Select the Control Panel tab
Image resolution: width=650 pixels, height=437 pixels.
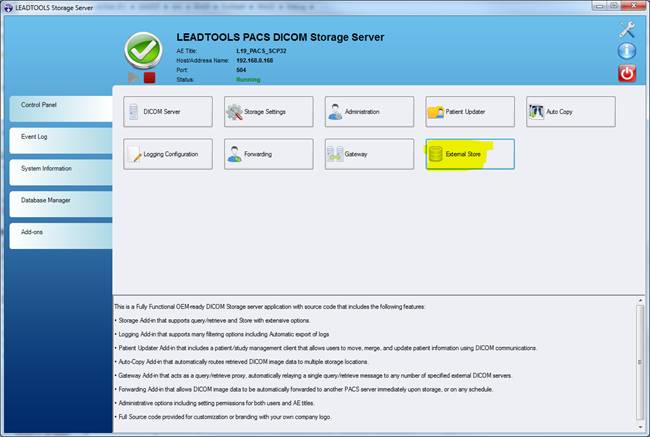[61, 109]
